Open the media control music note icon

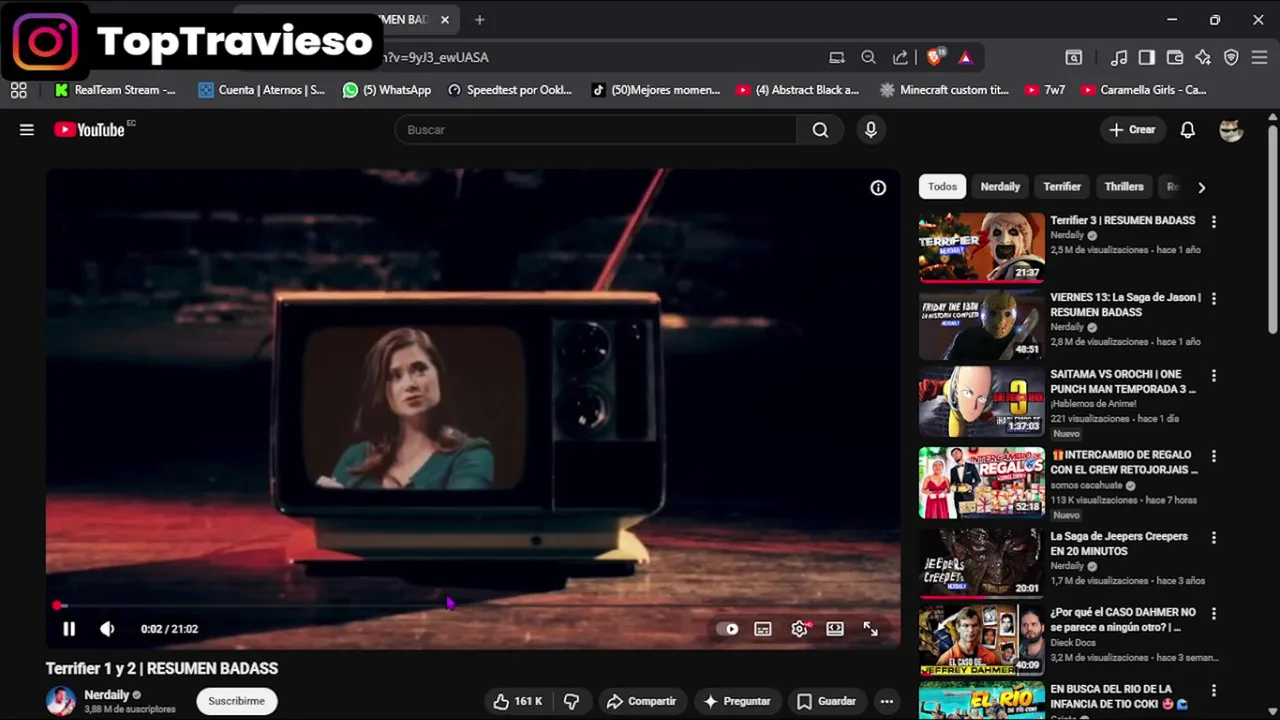1120,58
